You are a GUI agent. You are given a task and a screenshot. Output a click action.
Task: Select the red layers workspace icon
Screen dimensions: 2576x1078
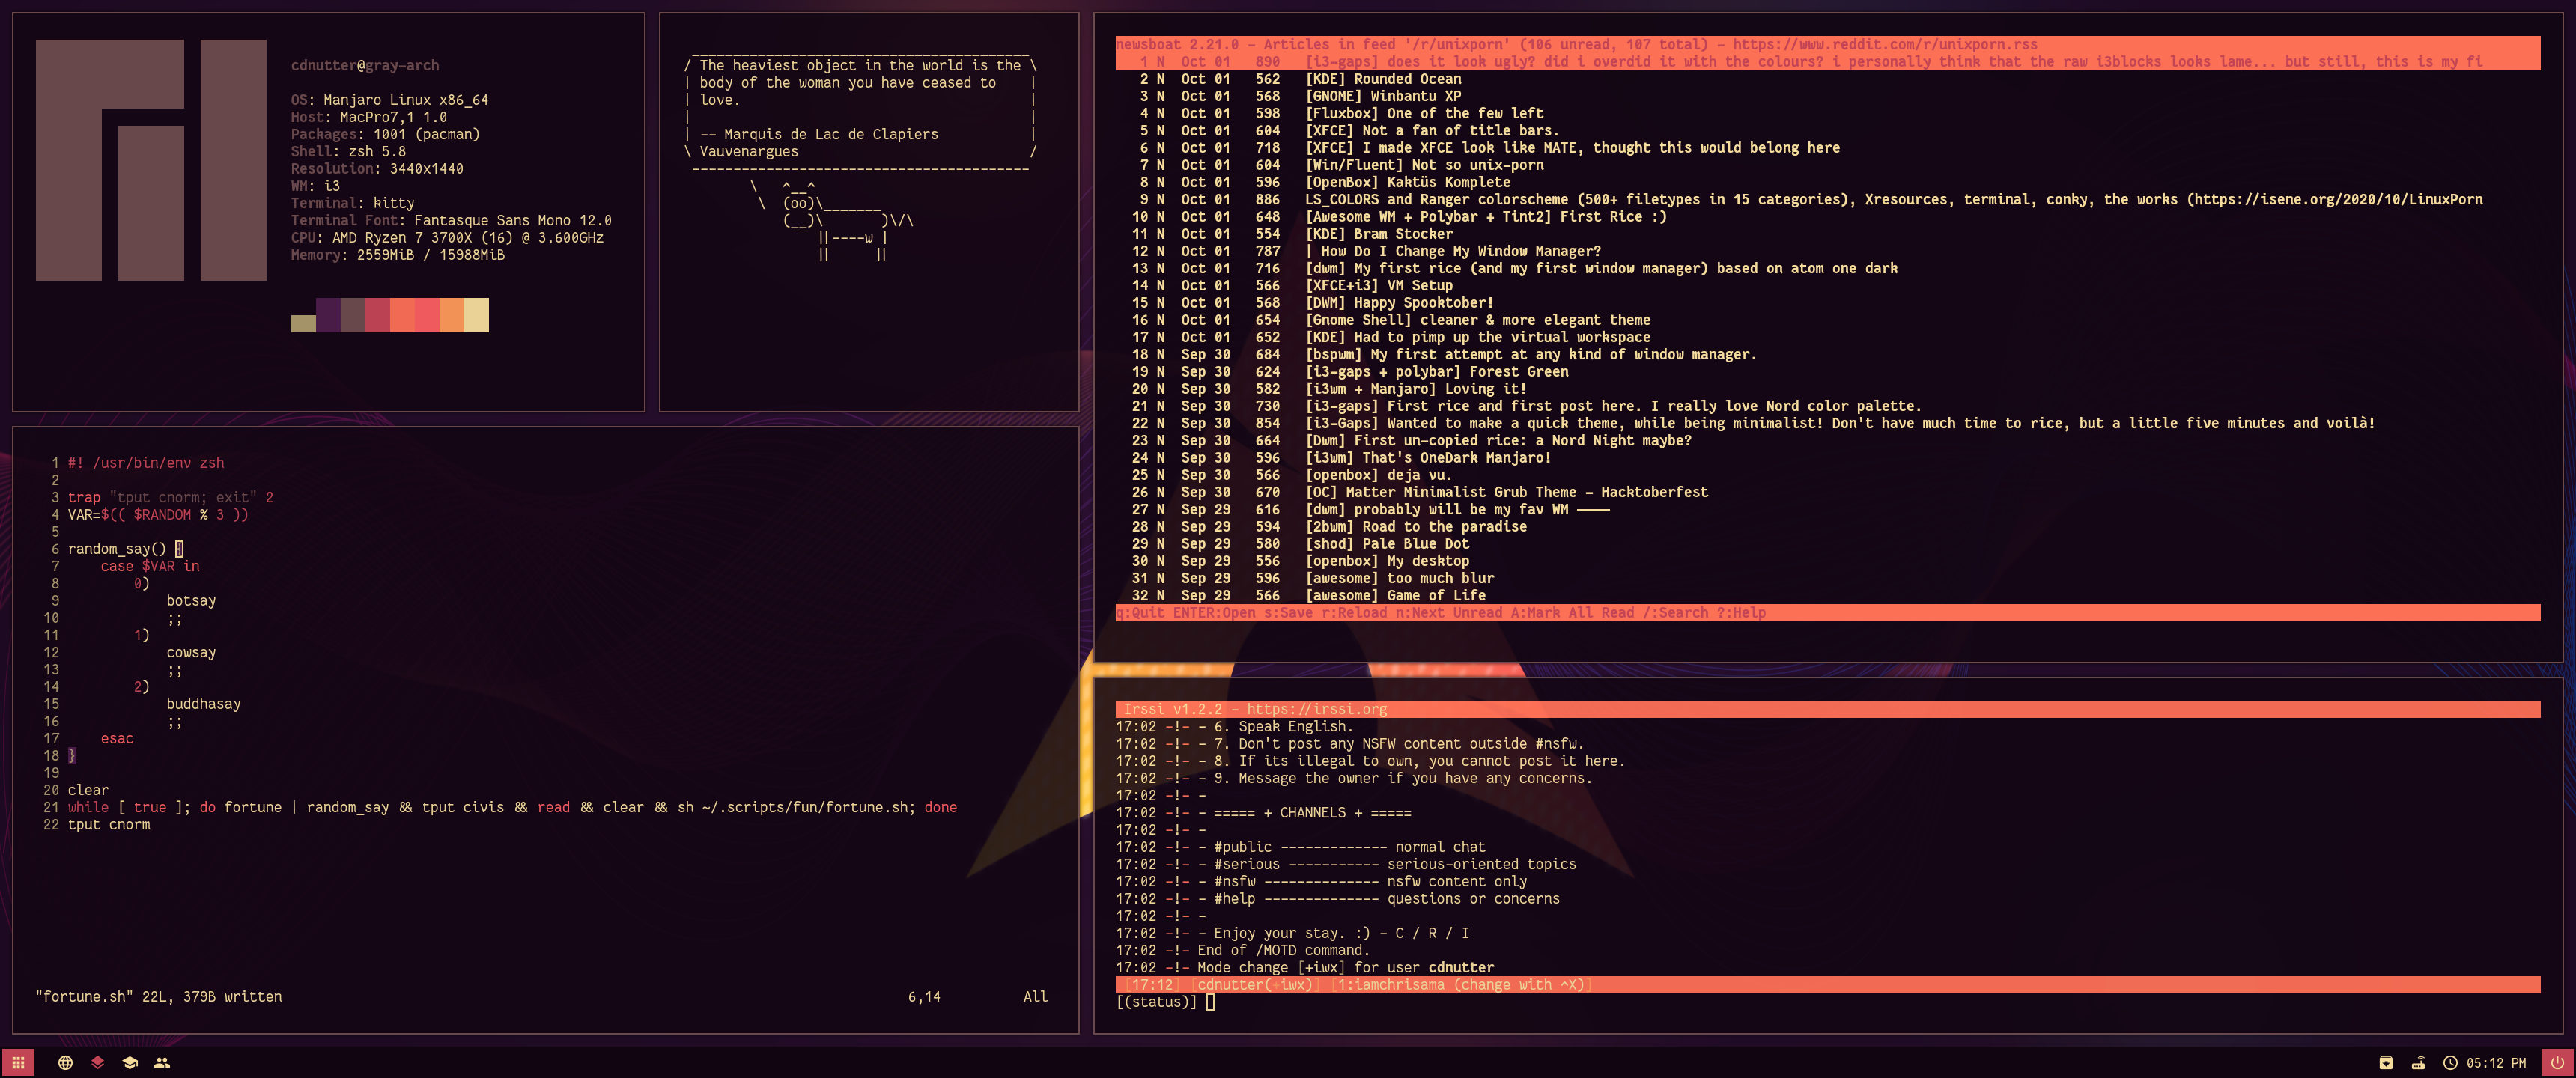(x=97, y=1062)
